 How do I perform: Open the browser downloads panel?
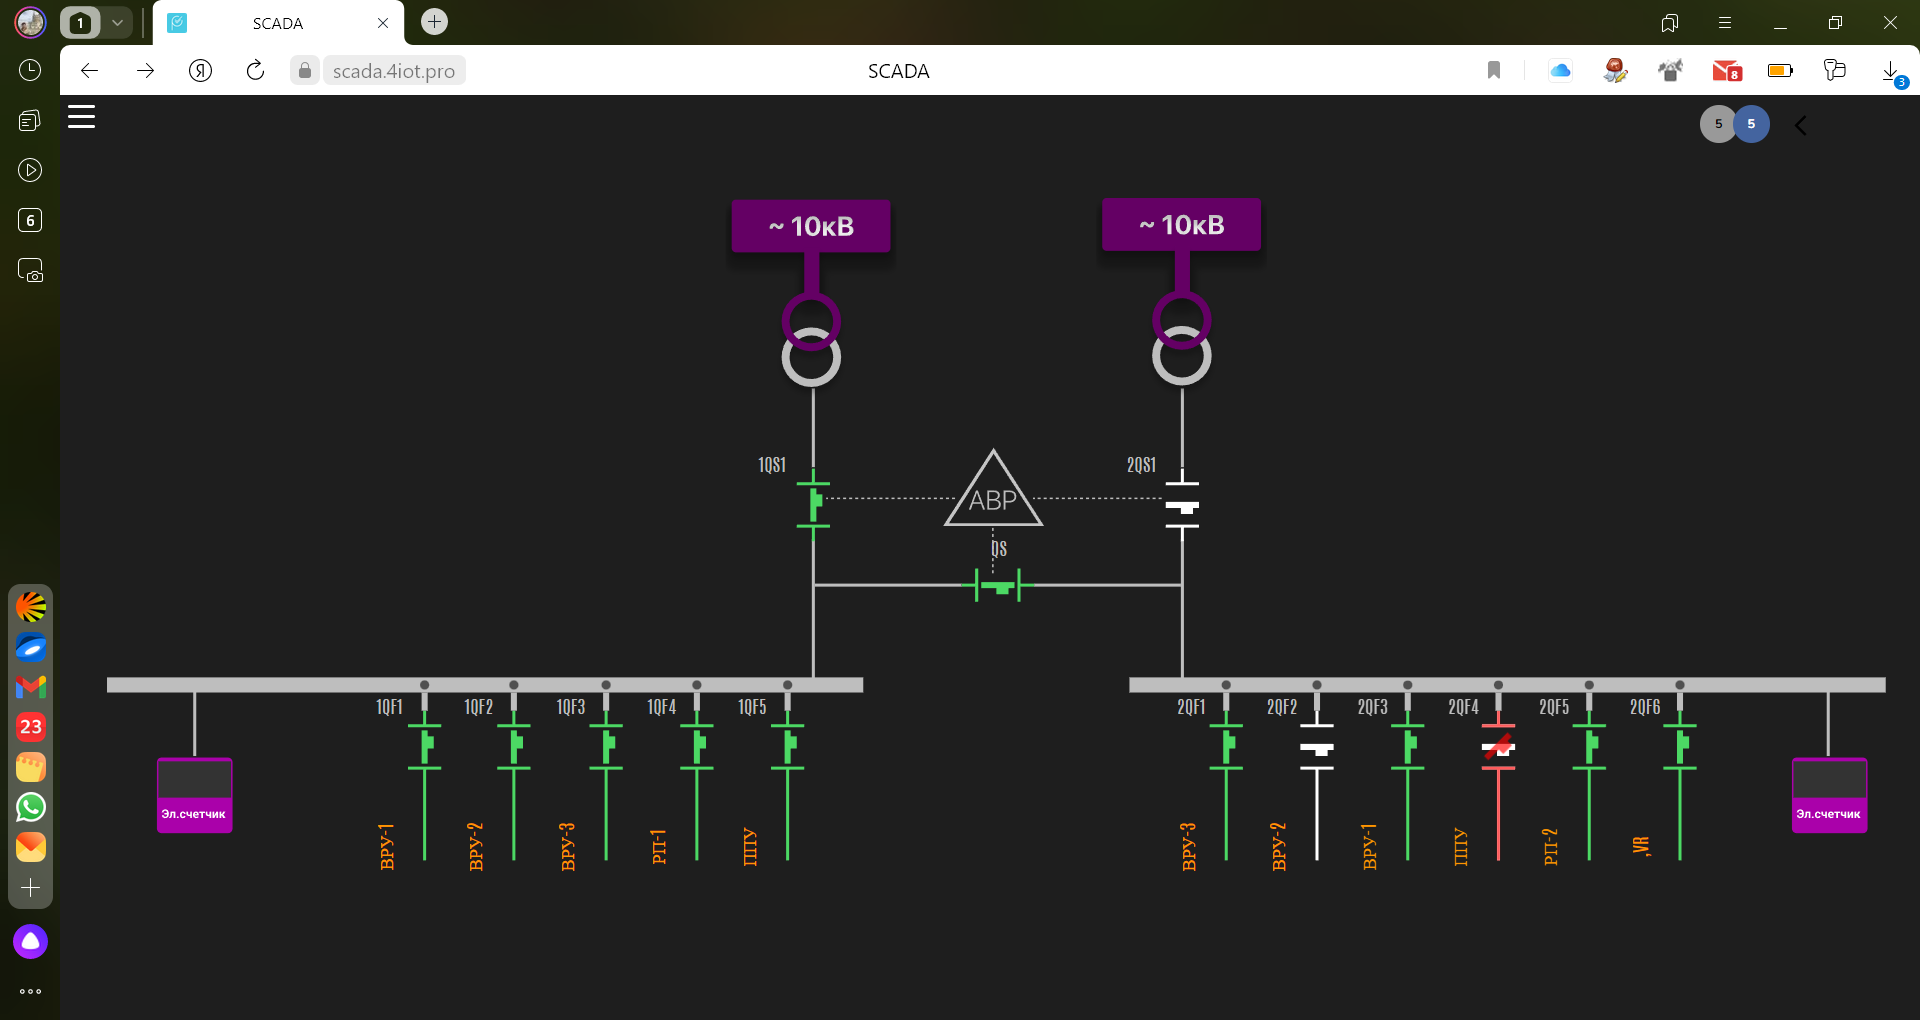tap(1890, 71)
